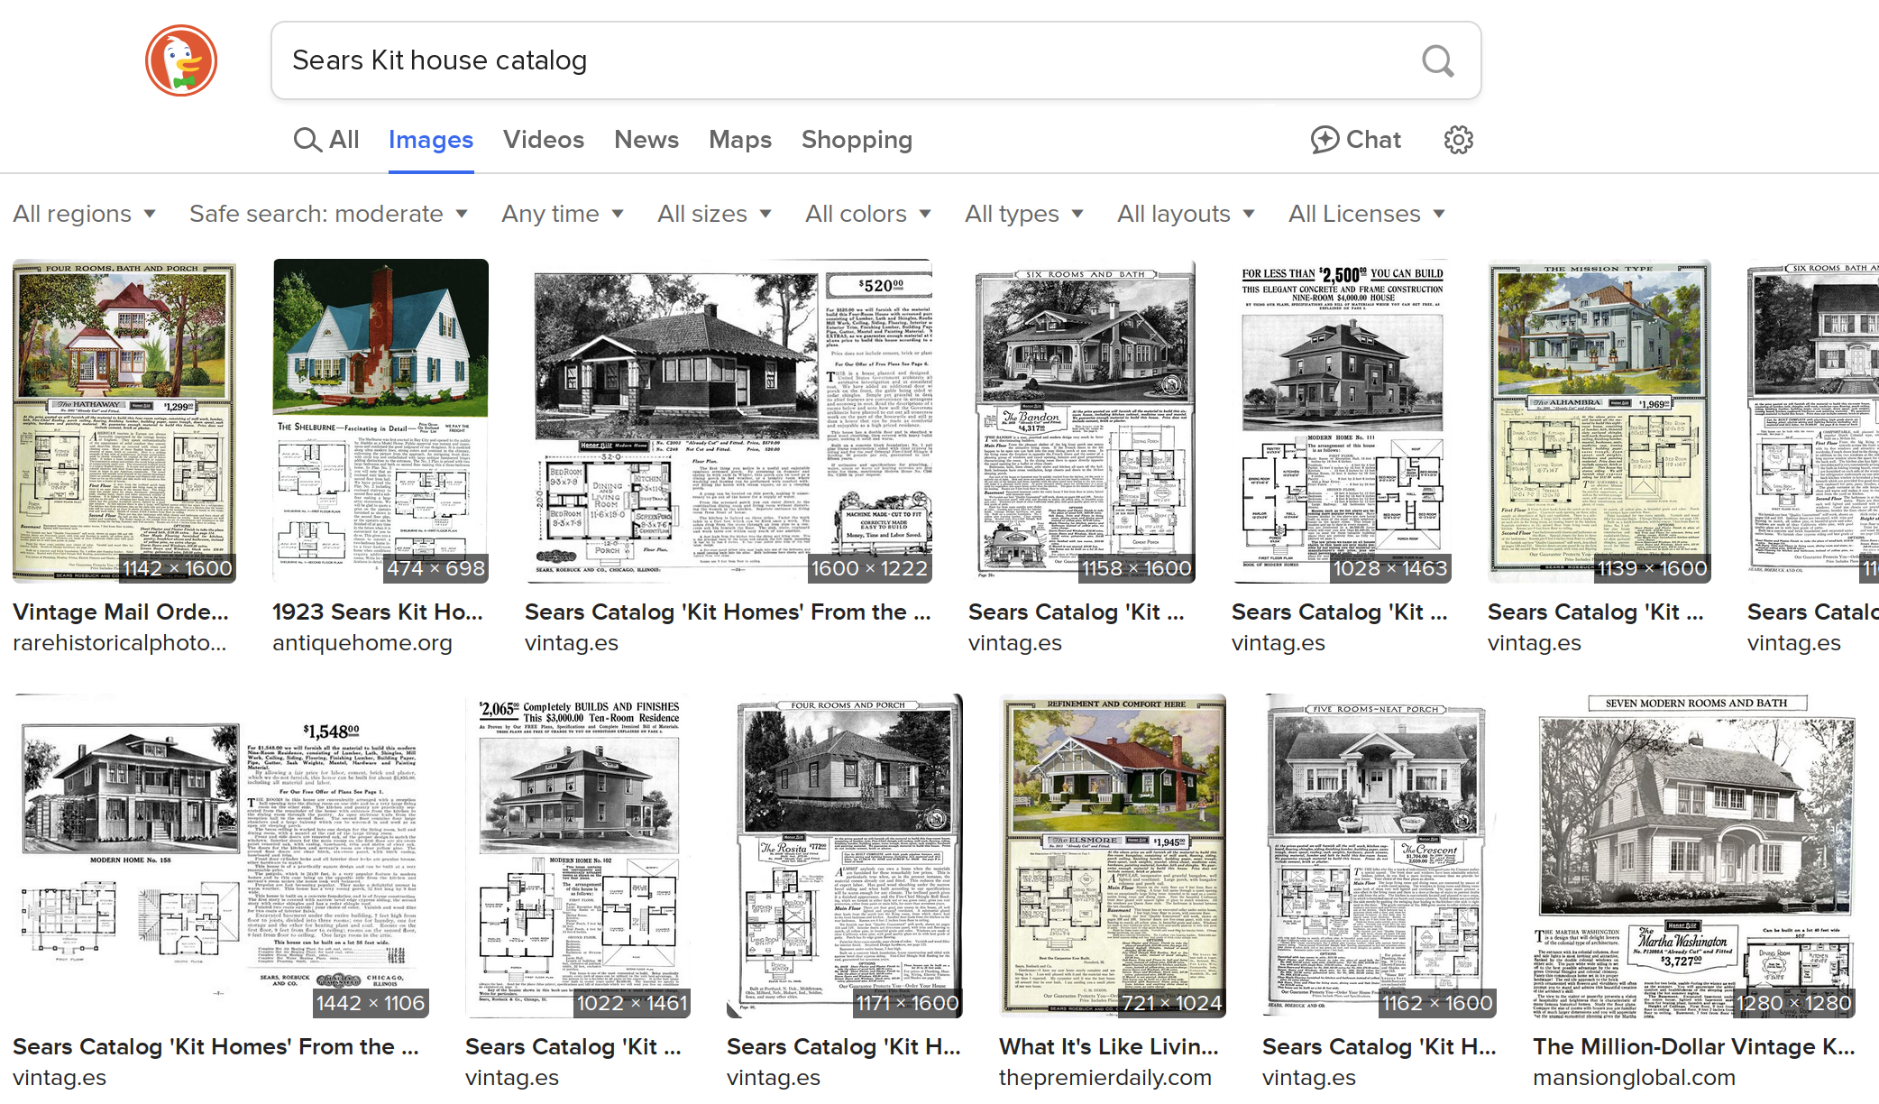Click the rarehistoricalphoto... source link

[119, 643]
